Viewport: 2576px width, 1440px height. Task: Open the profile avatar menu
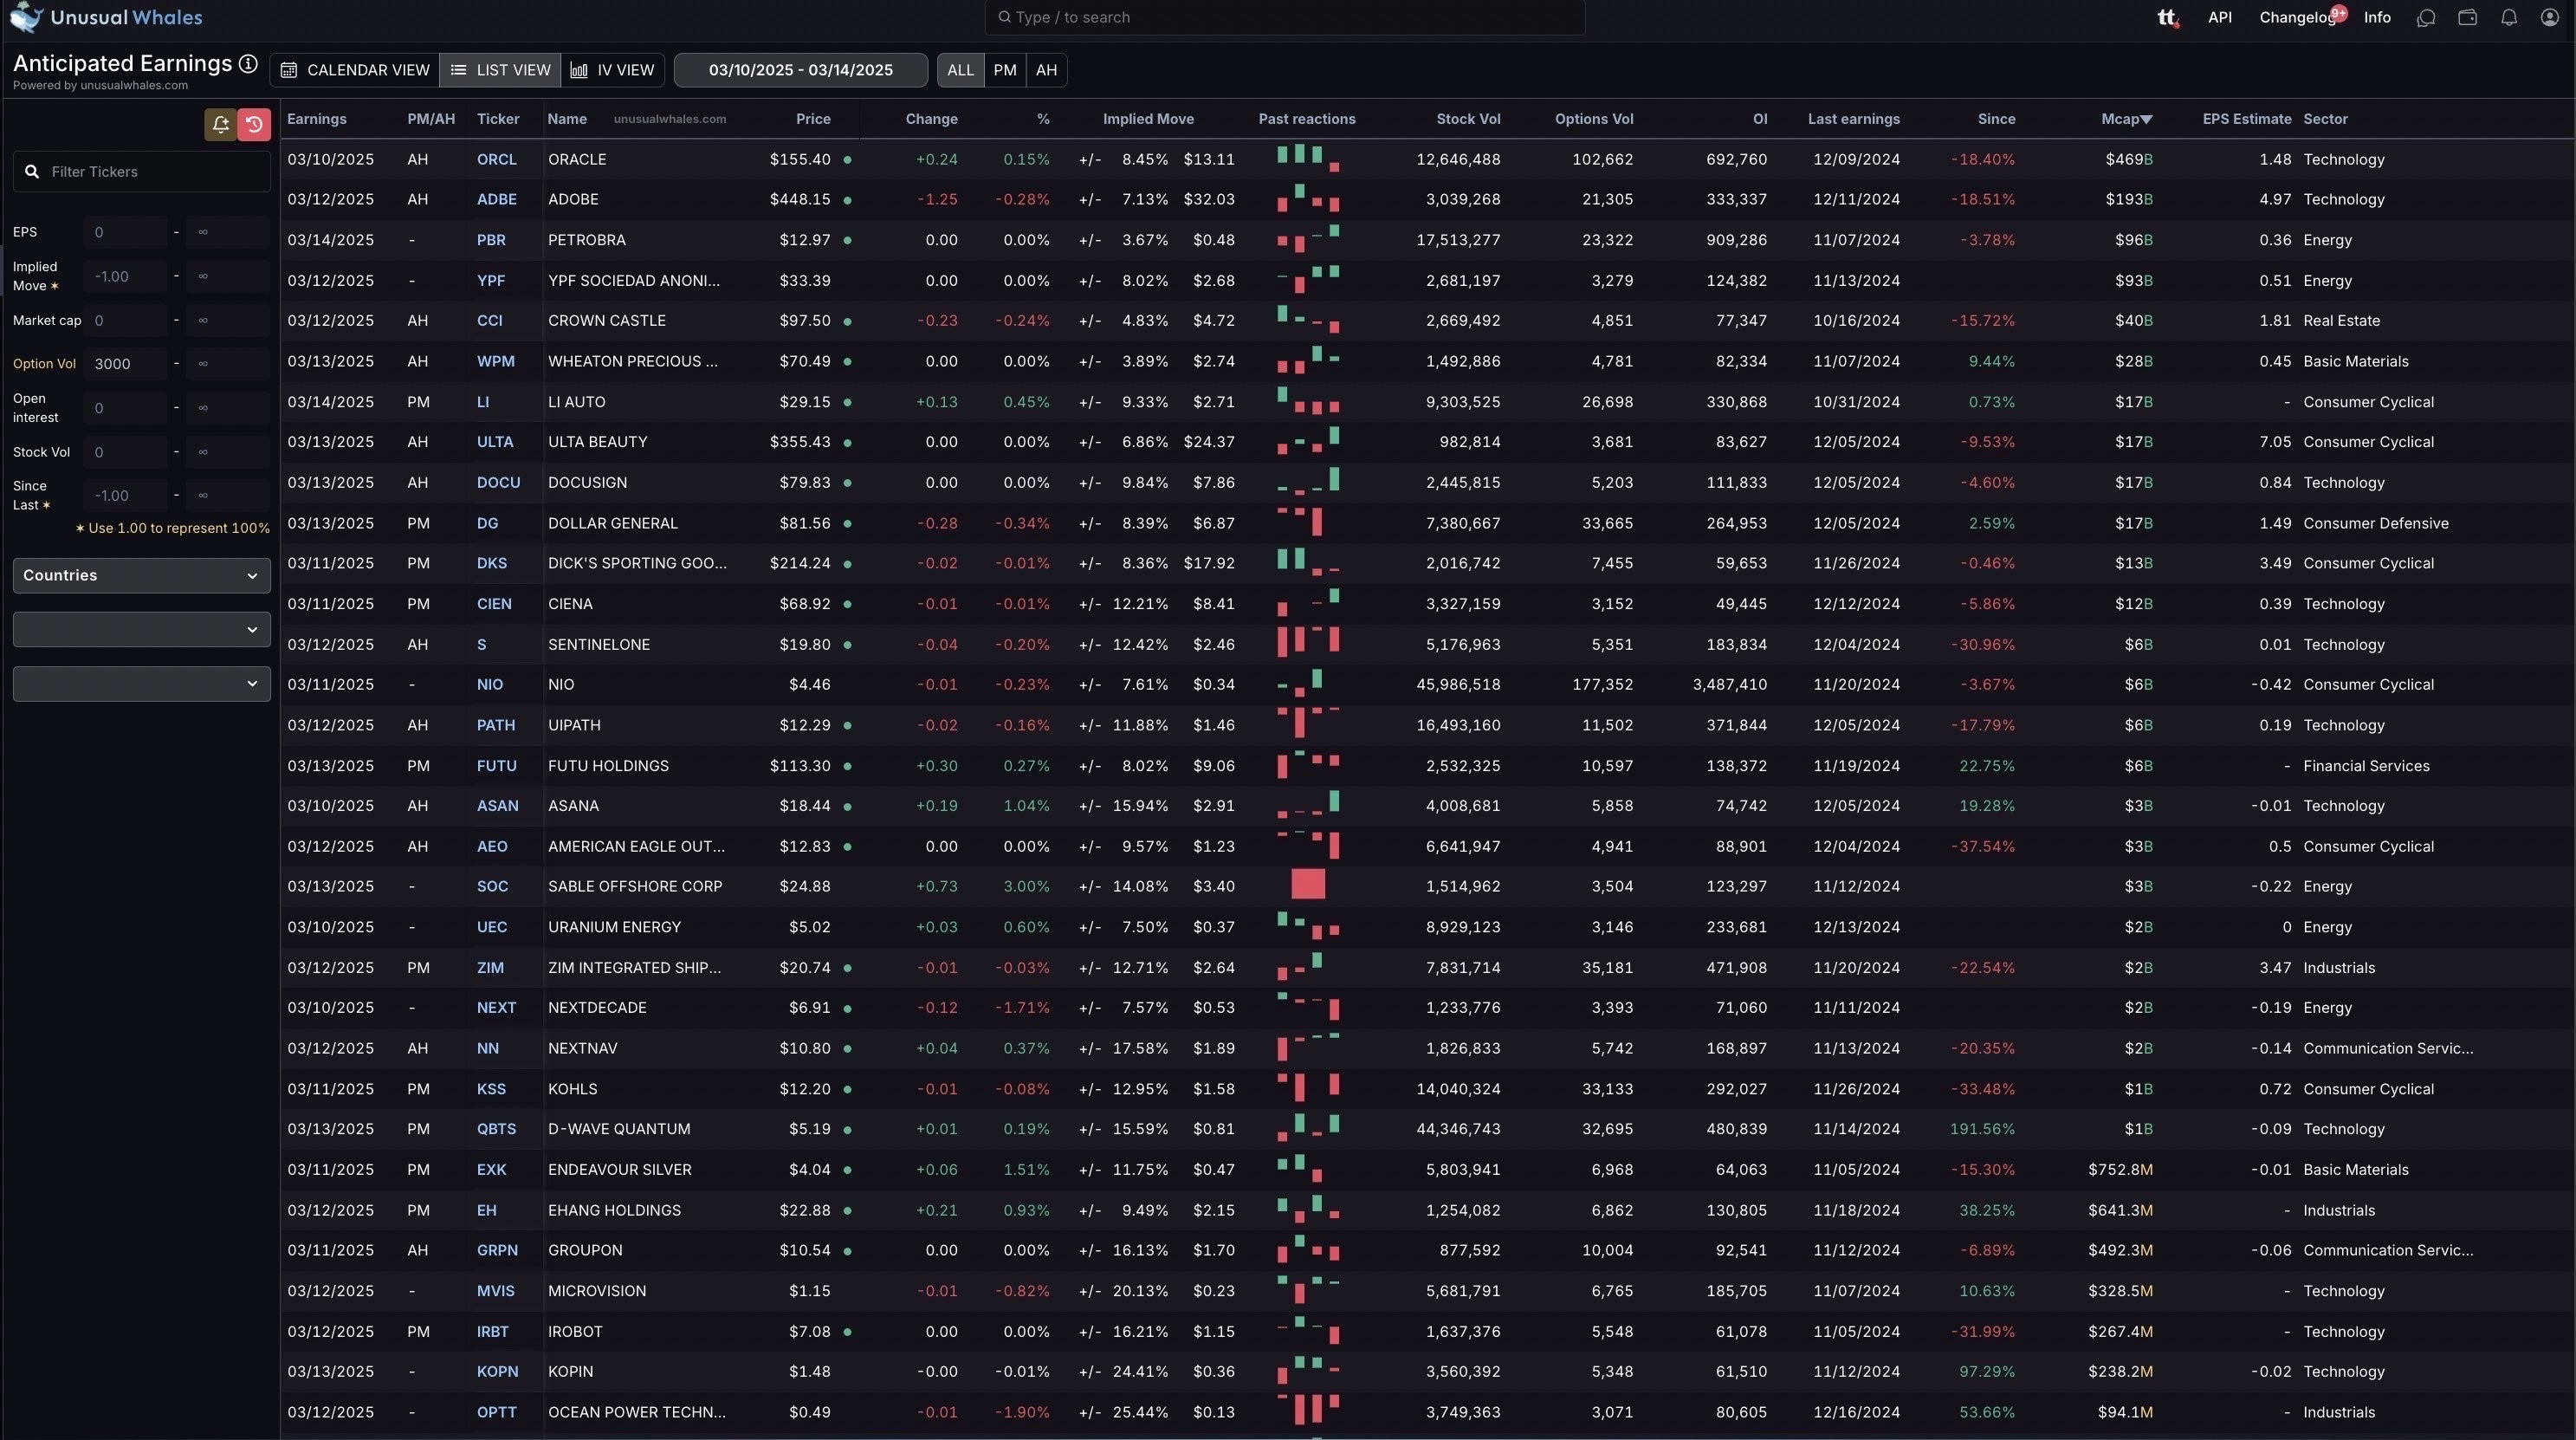click(x=2549, y=17)
